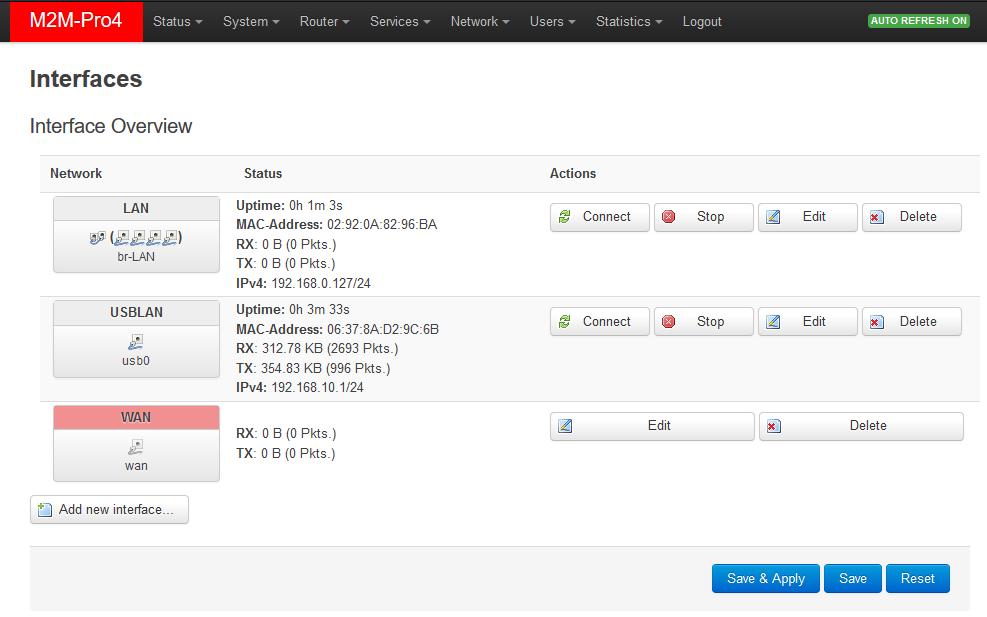Click the LAN MAC address 02:92:0A:82:96:BA

[381, 225]
